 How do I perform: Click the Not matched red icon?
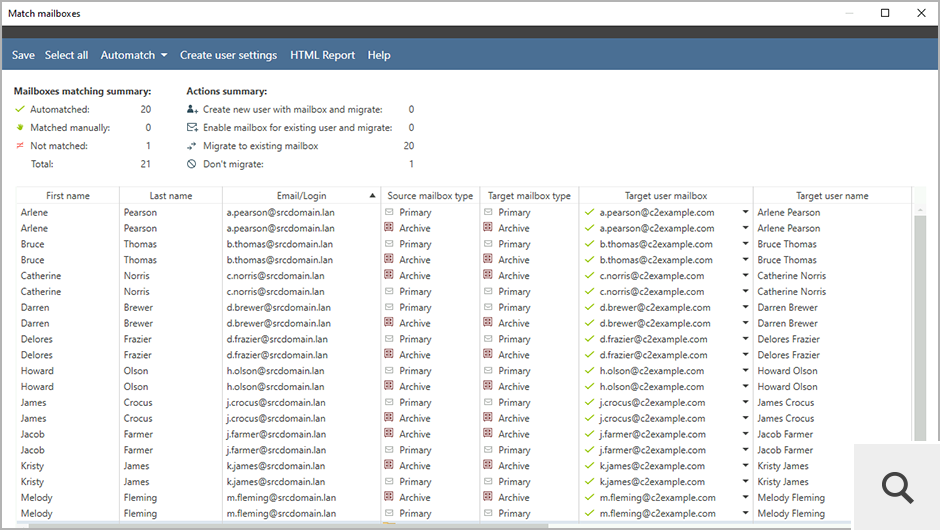[20, 145]
